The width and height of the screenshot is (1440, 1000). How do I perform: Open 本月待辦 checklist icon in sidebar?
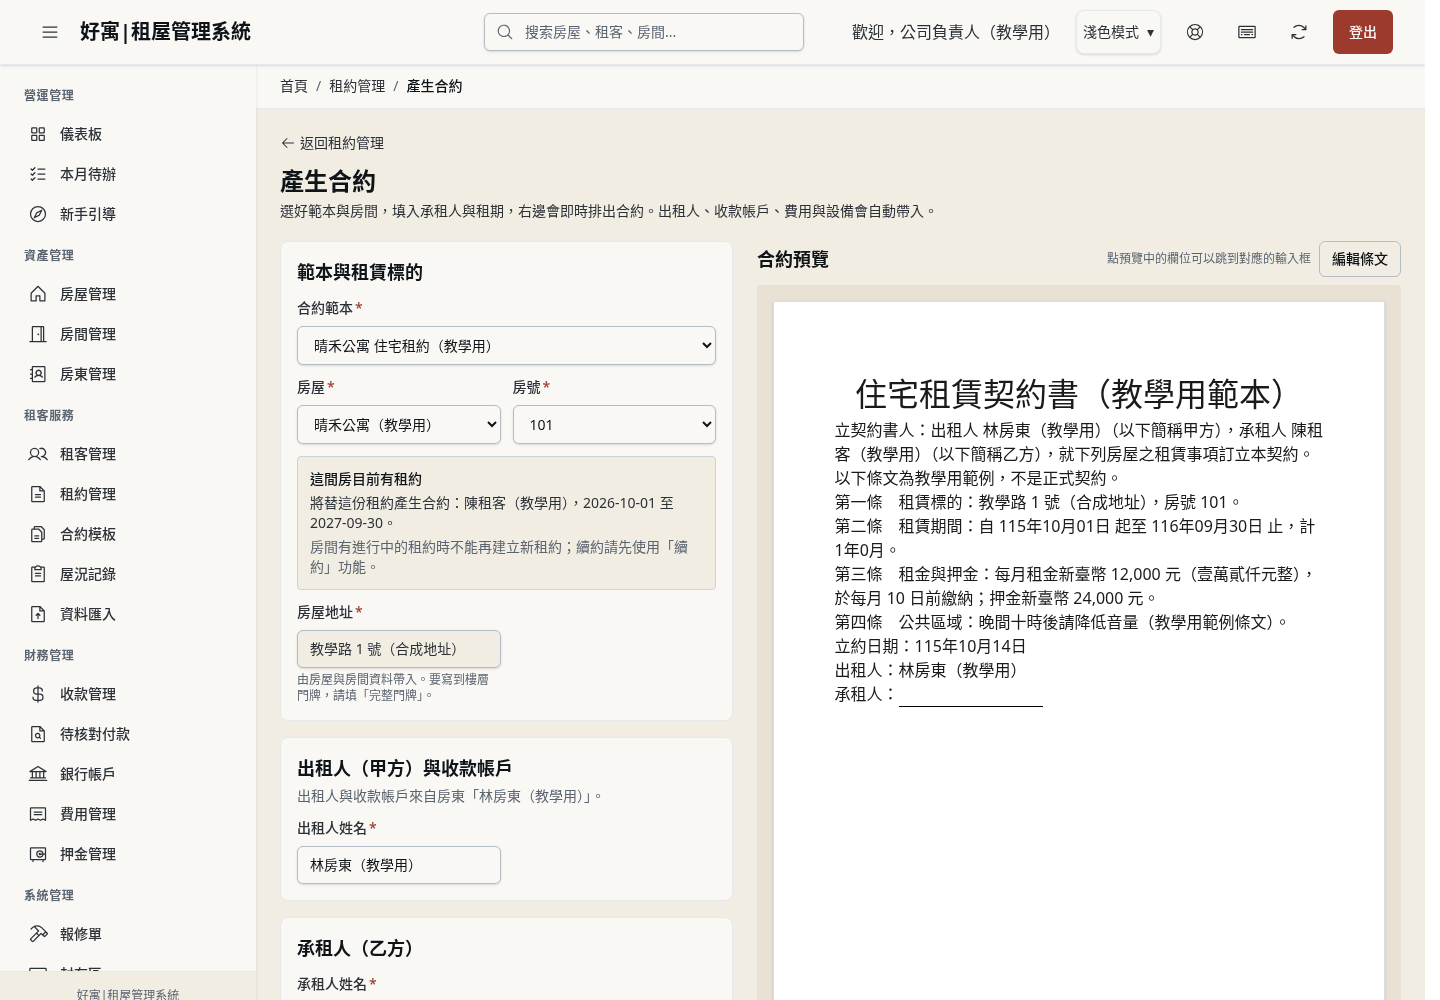(38, 174)
